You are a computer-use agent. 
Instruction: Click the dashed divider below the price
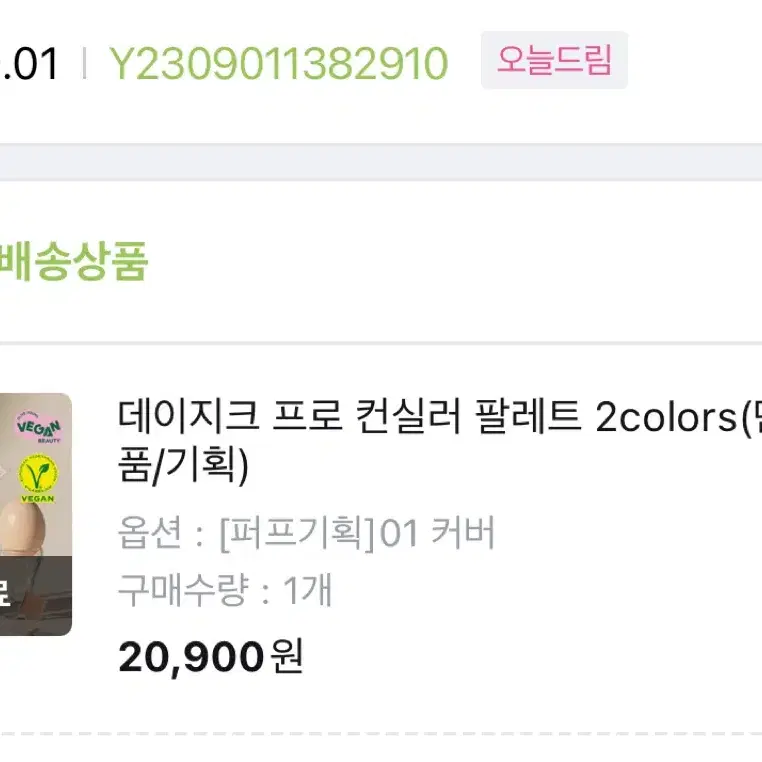381,734
